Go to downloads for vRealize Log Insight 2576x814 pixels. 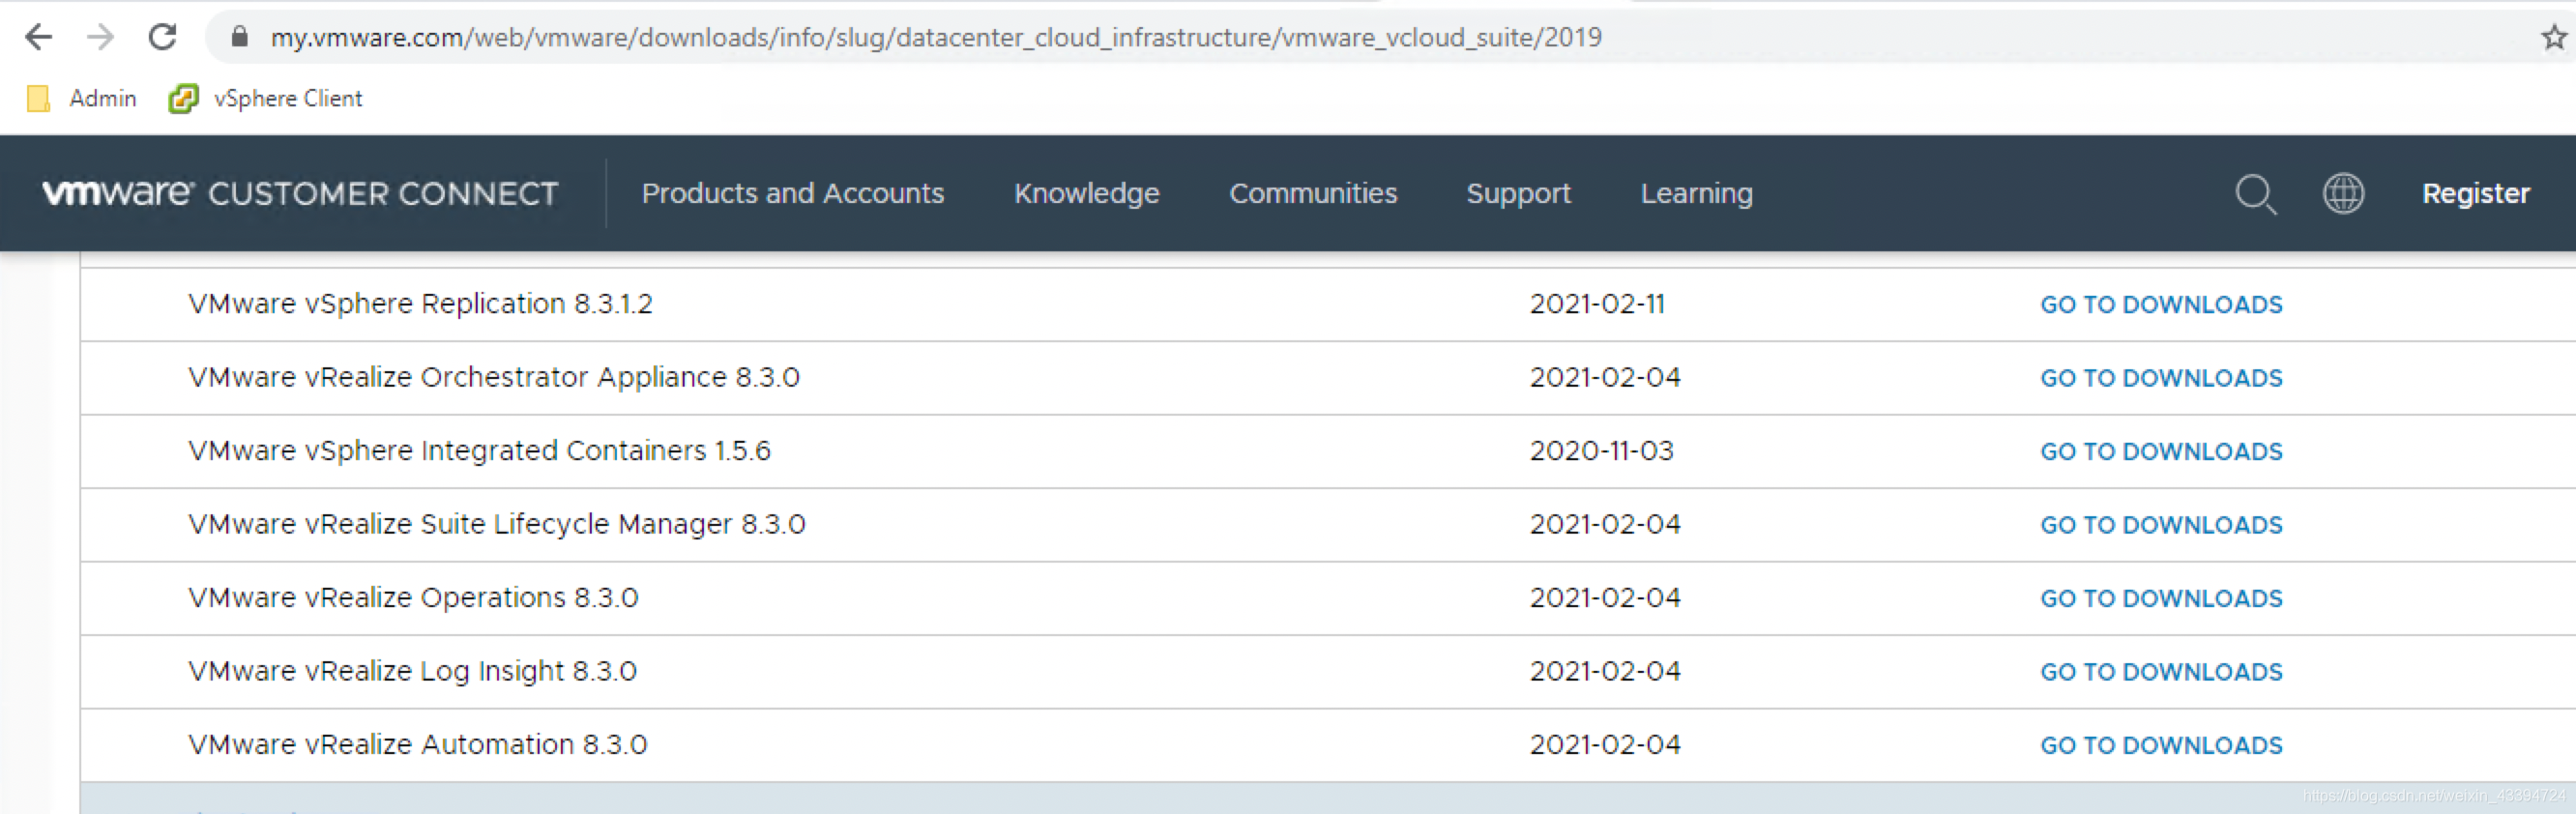coord(2161,672)
